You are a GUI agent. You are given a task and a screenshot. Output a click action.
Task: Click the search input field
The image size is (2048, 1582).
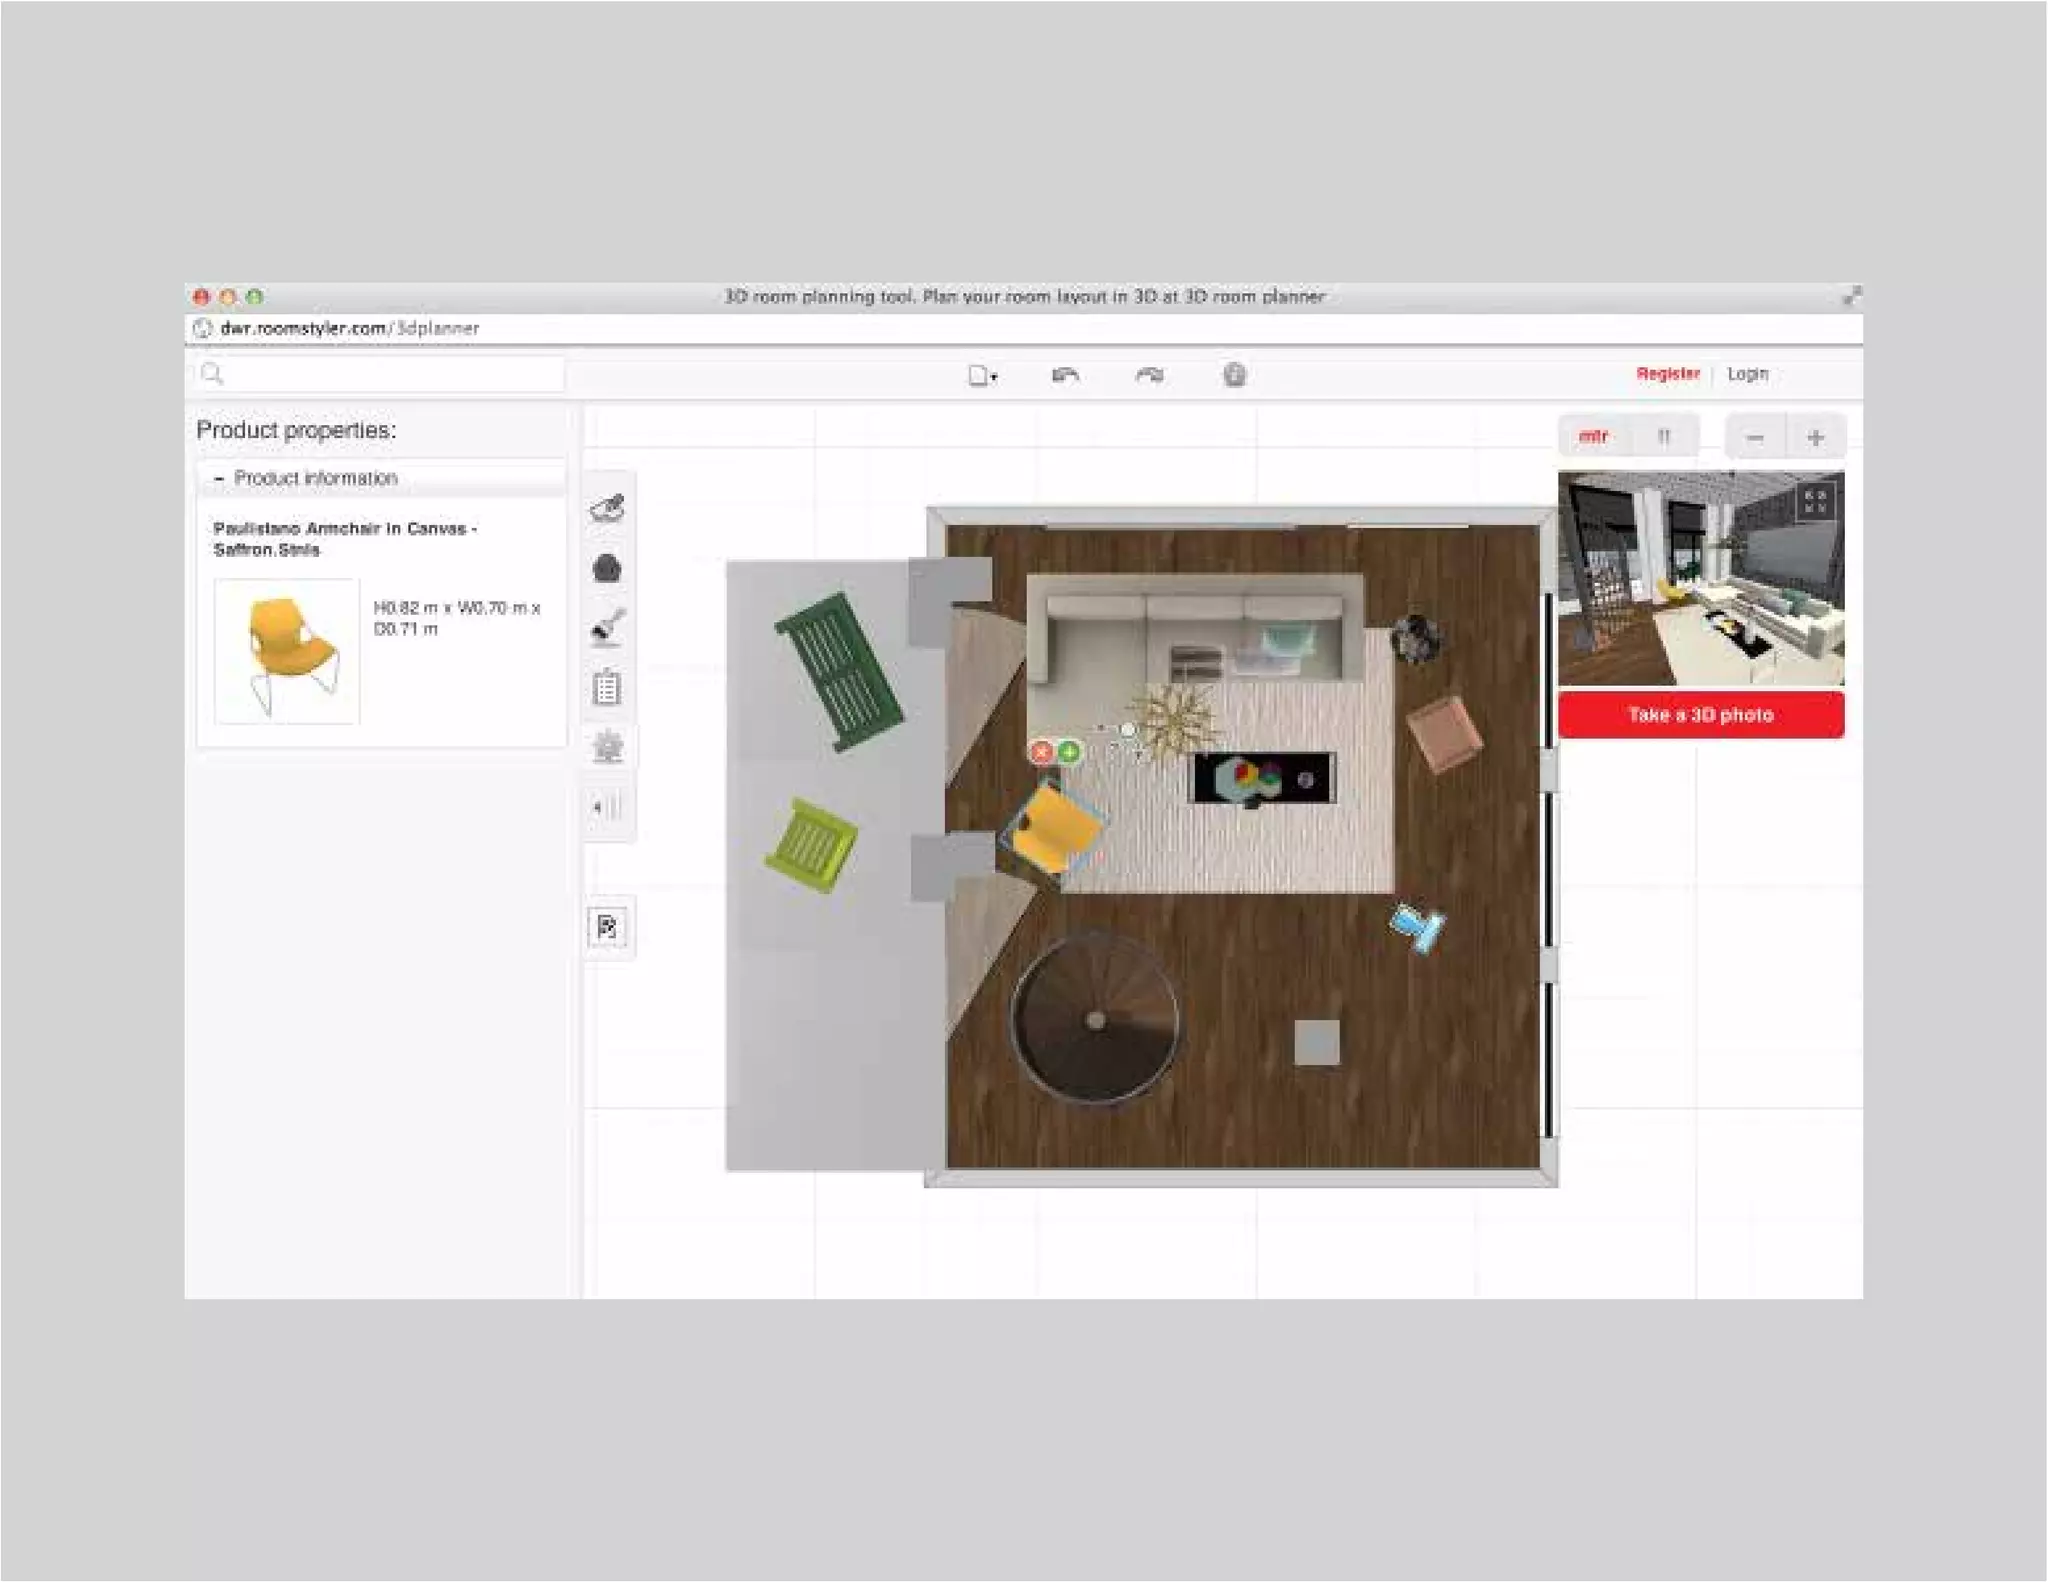click(390, 374)
